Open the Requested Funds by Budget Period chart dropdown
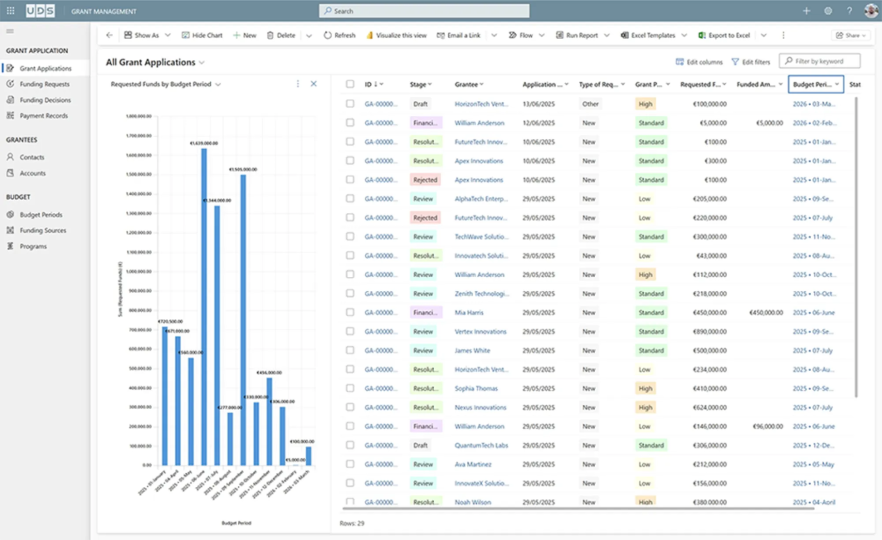This screenshot has width=882, height=540. 218,84
